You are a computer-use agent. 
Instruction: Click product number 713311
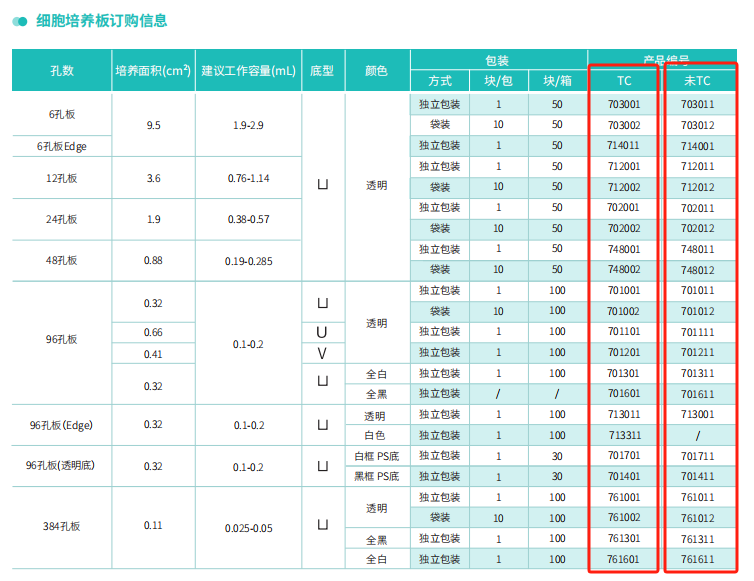[x=623, y=435]
